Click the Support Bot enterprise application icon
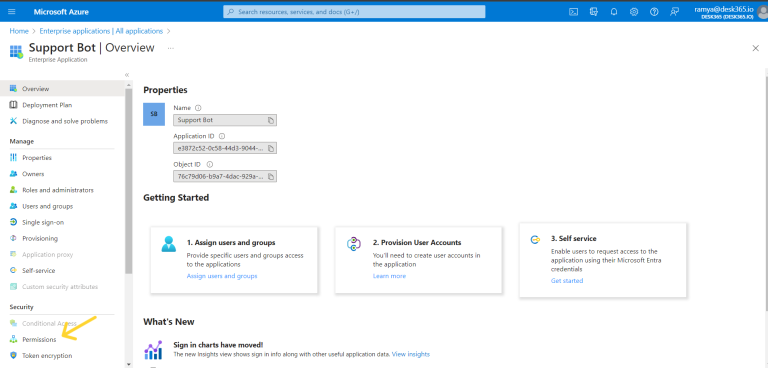The width and height of the screenshot is (768, 368). point(16,51)
